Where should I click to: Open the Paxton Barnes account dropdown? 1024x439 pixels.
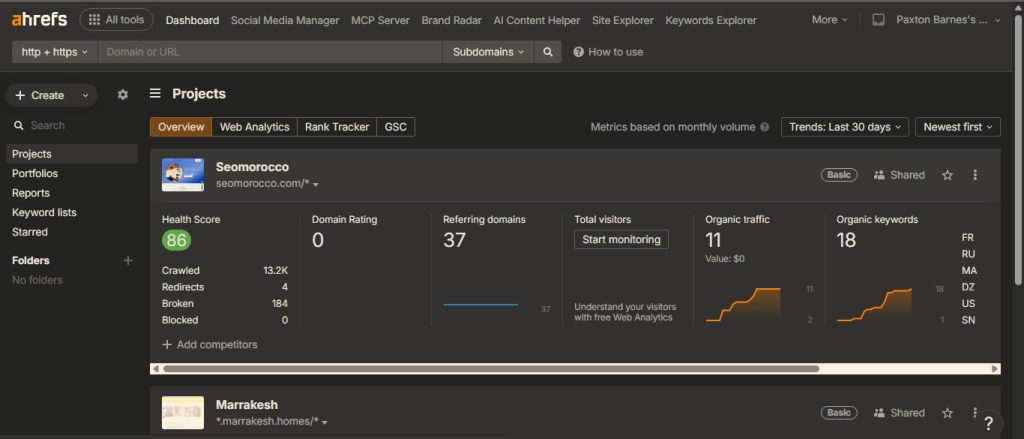tap(948, 20)
